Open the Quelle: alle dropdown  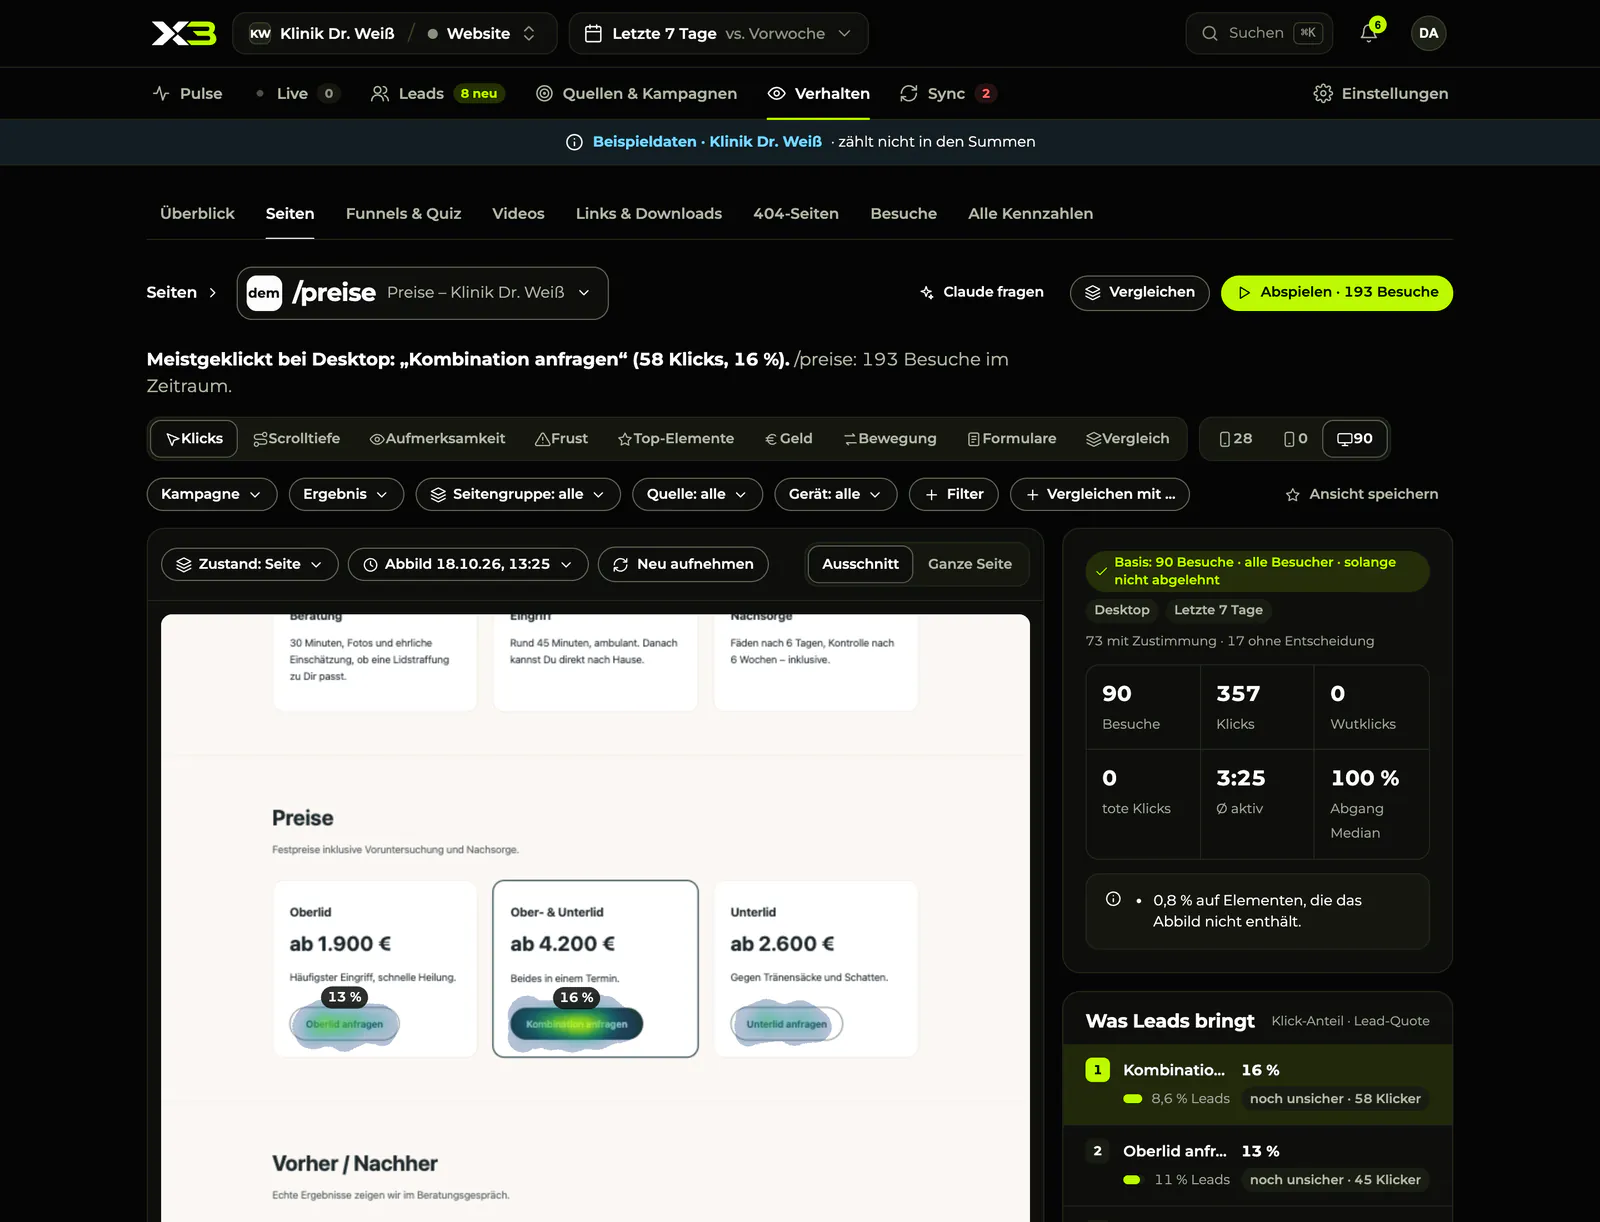point(697,494)
